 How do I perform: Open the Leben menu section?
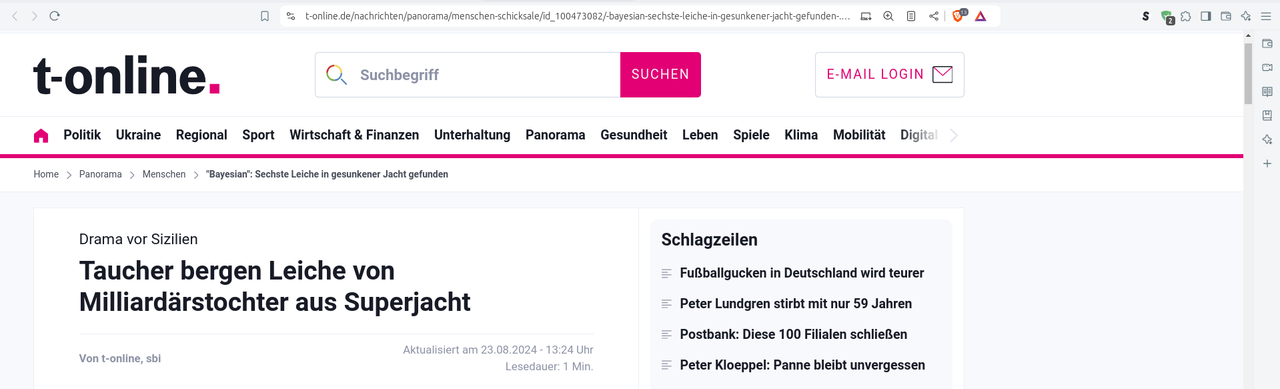[700, 135]
